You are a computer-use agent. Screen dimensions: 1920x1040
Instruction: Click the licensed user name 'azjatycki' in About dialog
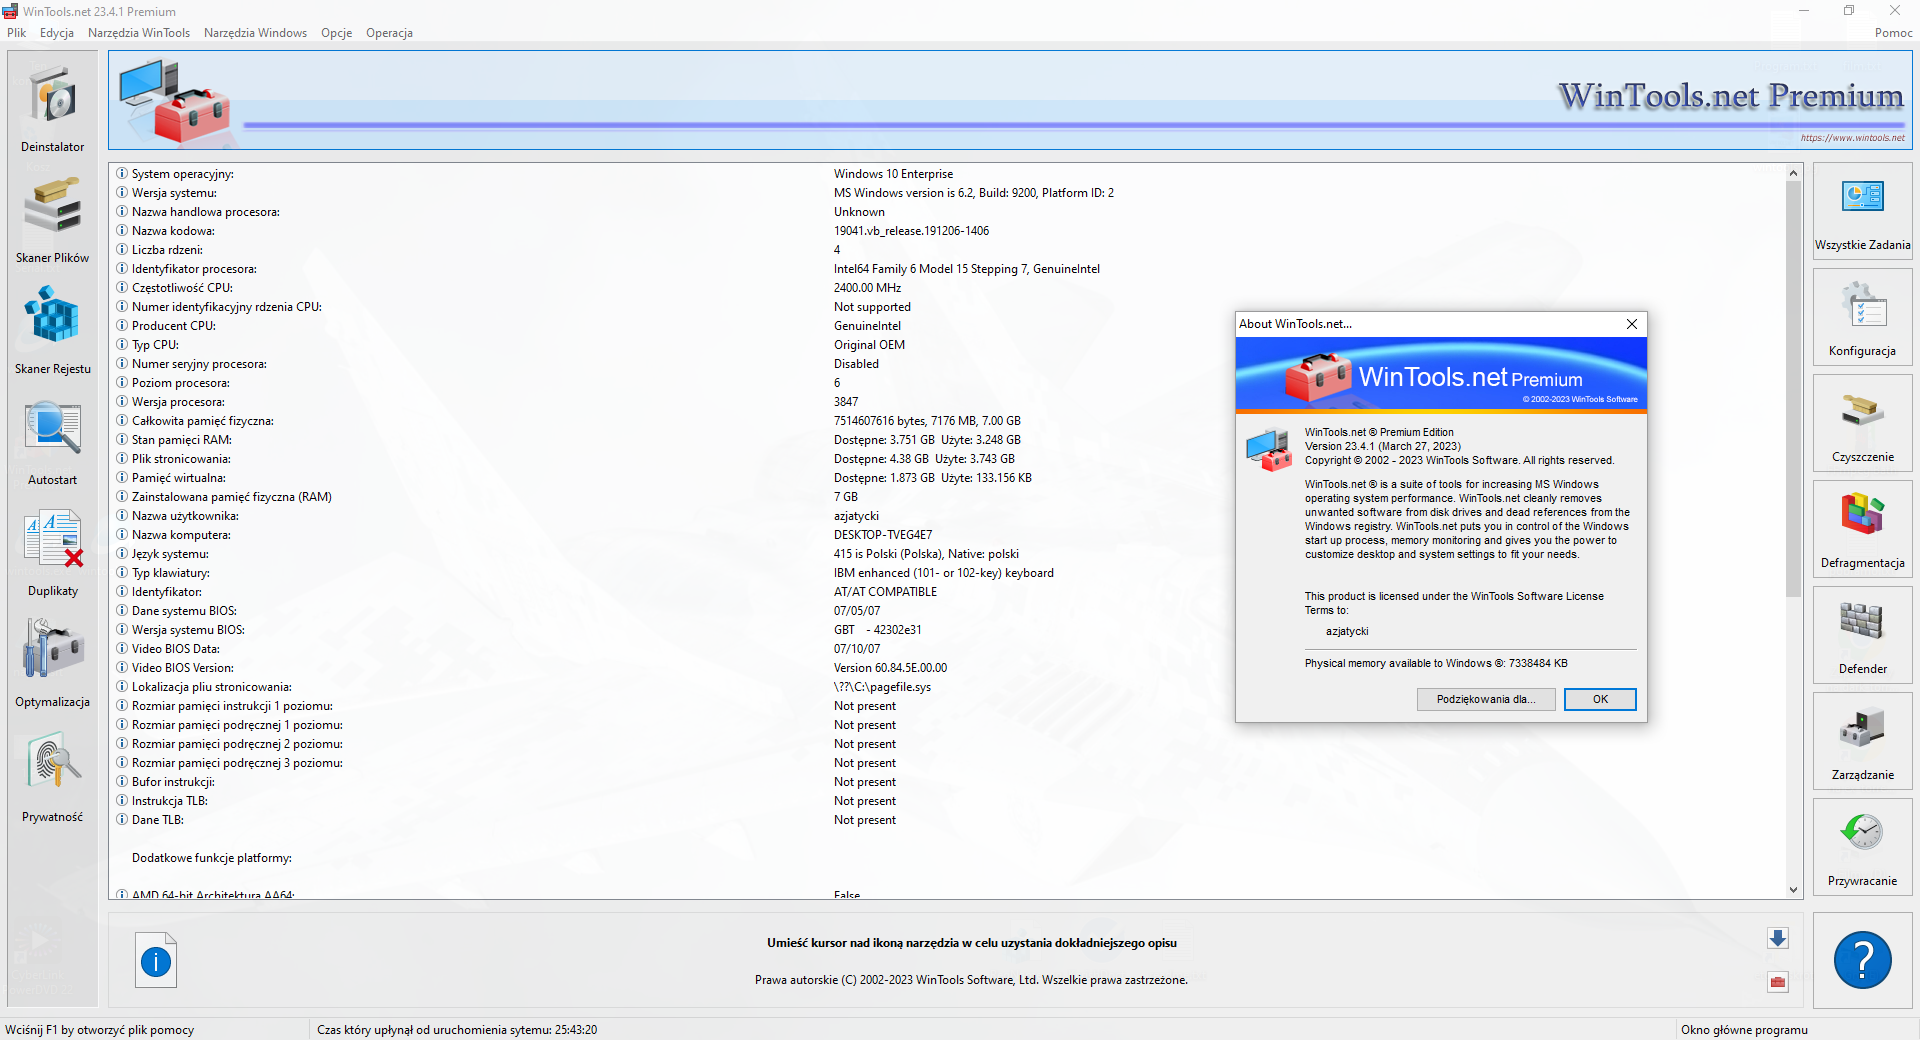click(x=1347, y=631)
